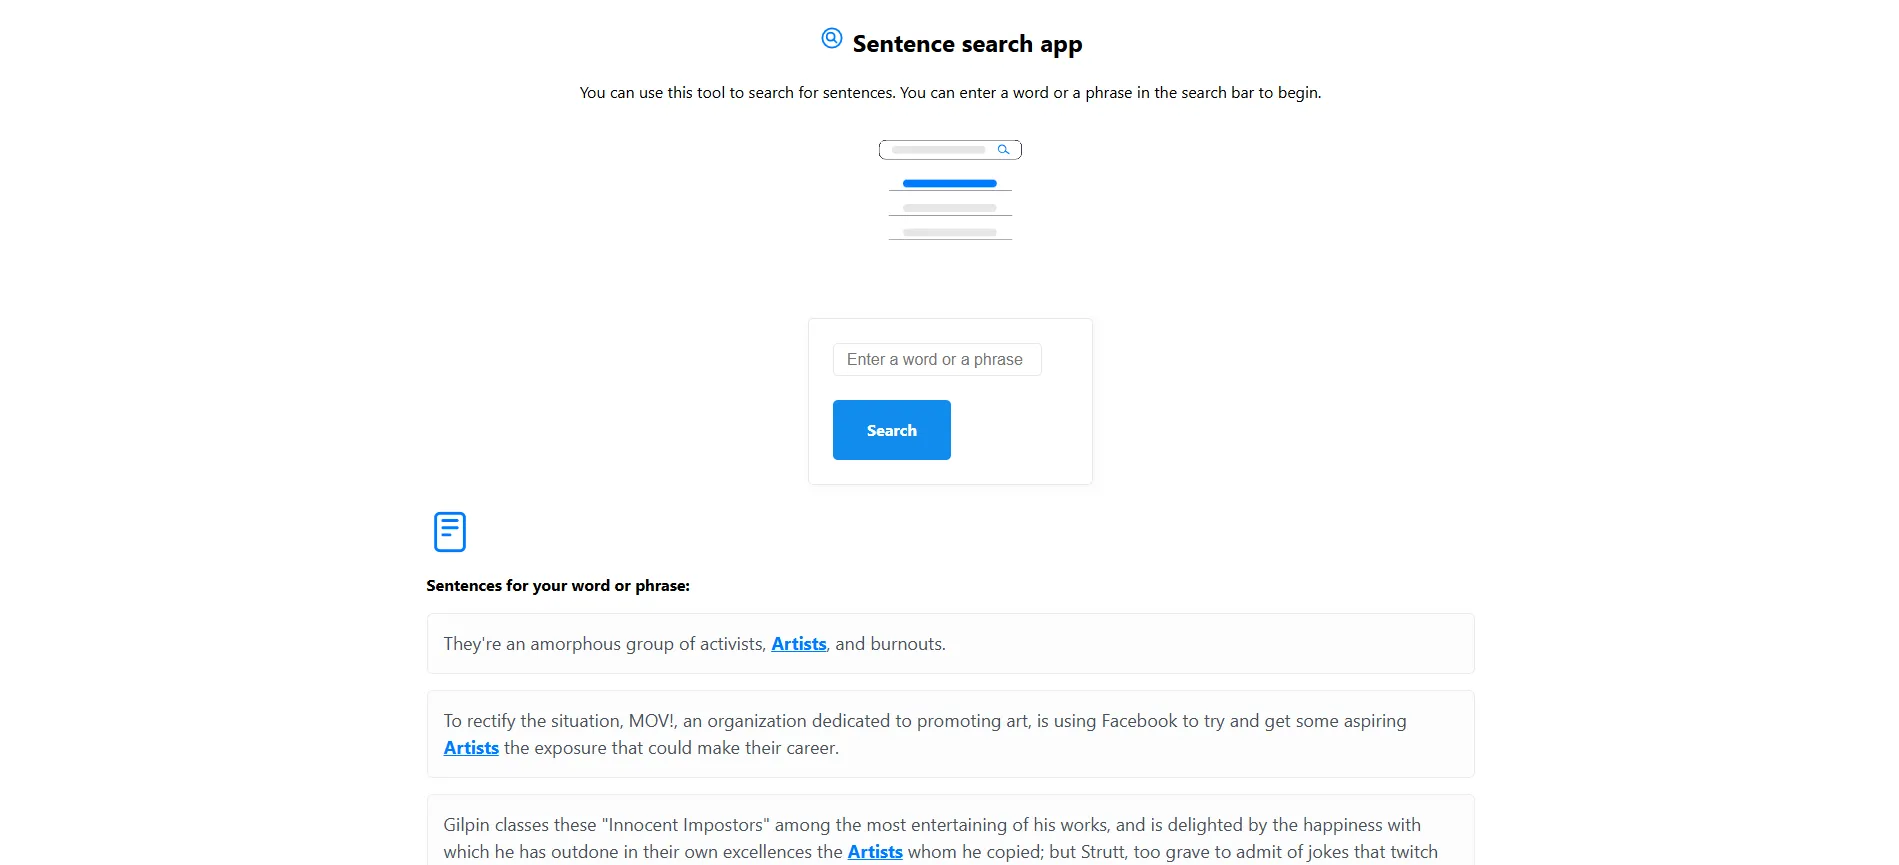Click the instructional text under the title
This screenshot has height=865, width=1899.
click(x=950, y=91)
